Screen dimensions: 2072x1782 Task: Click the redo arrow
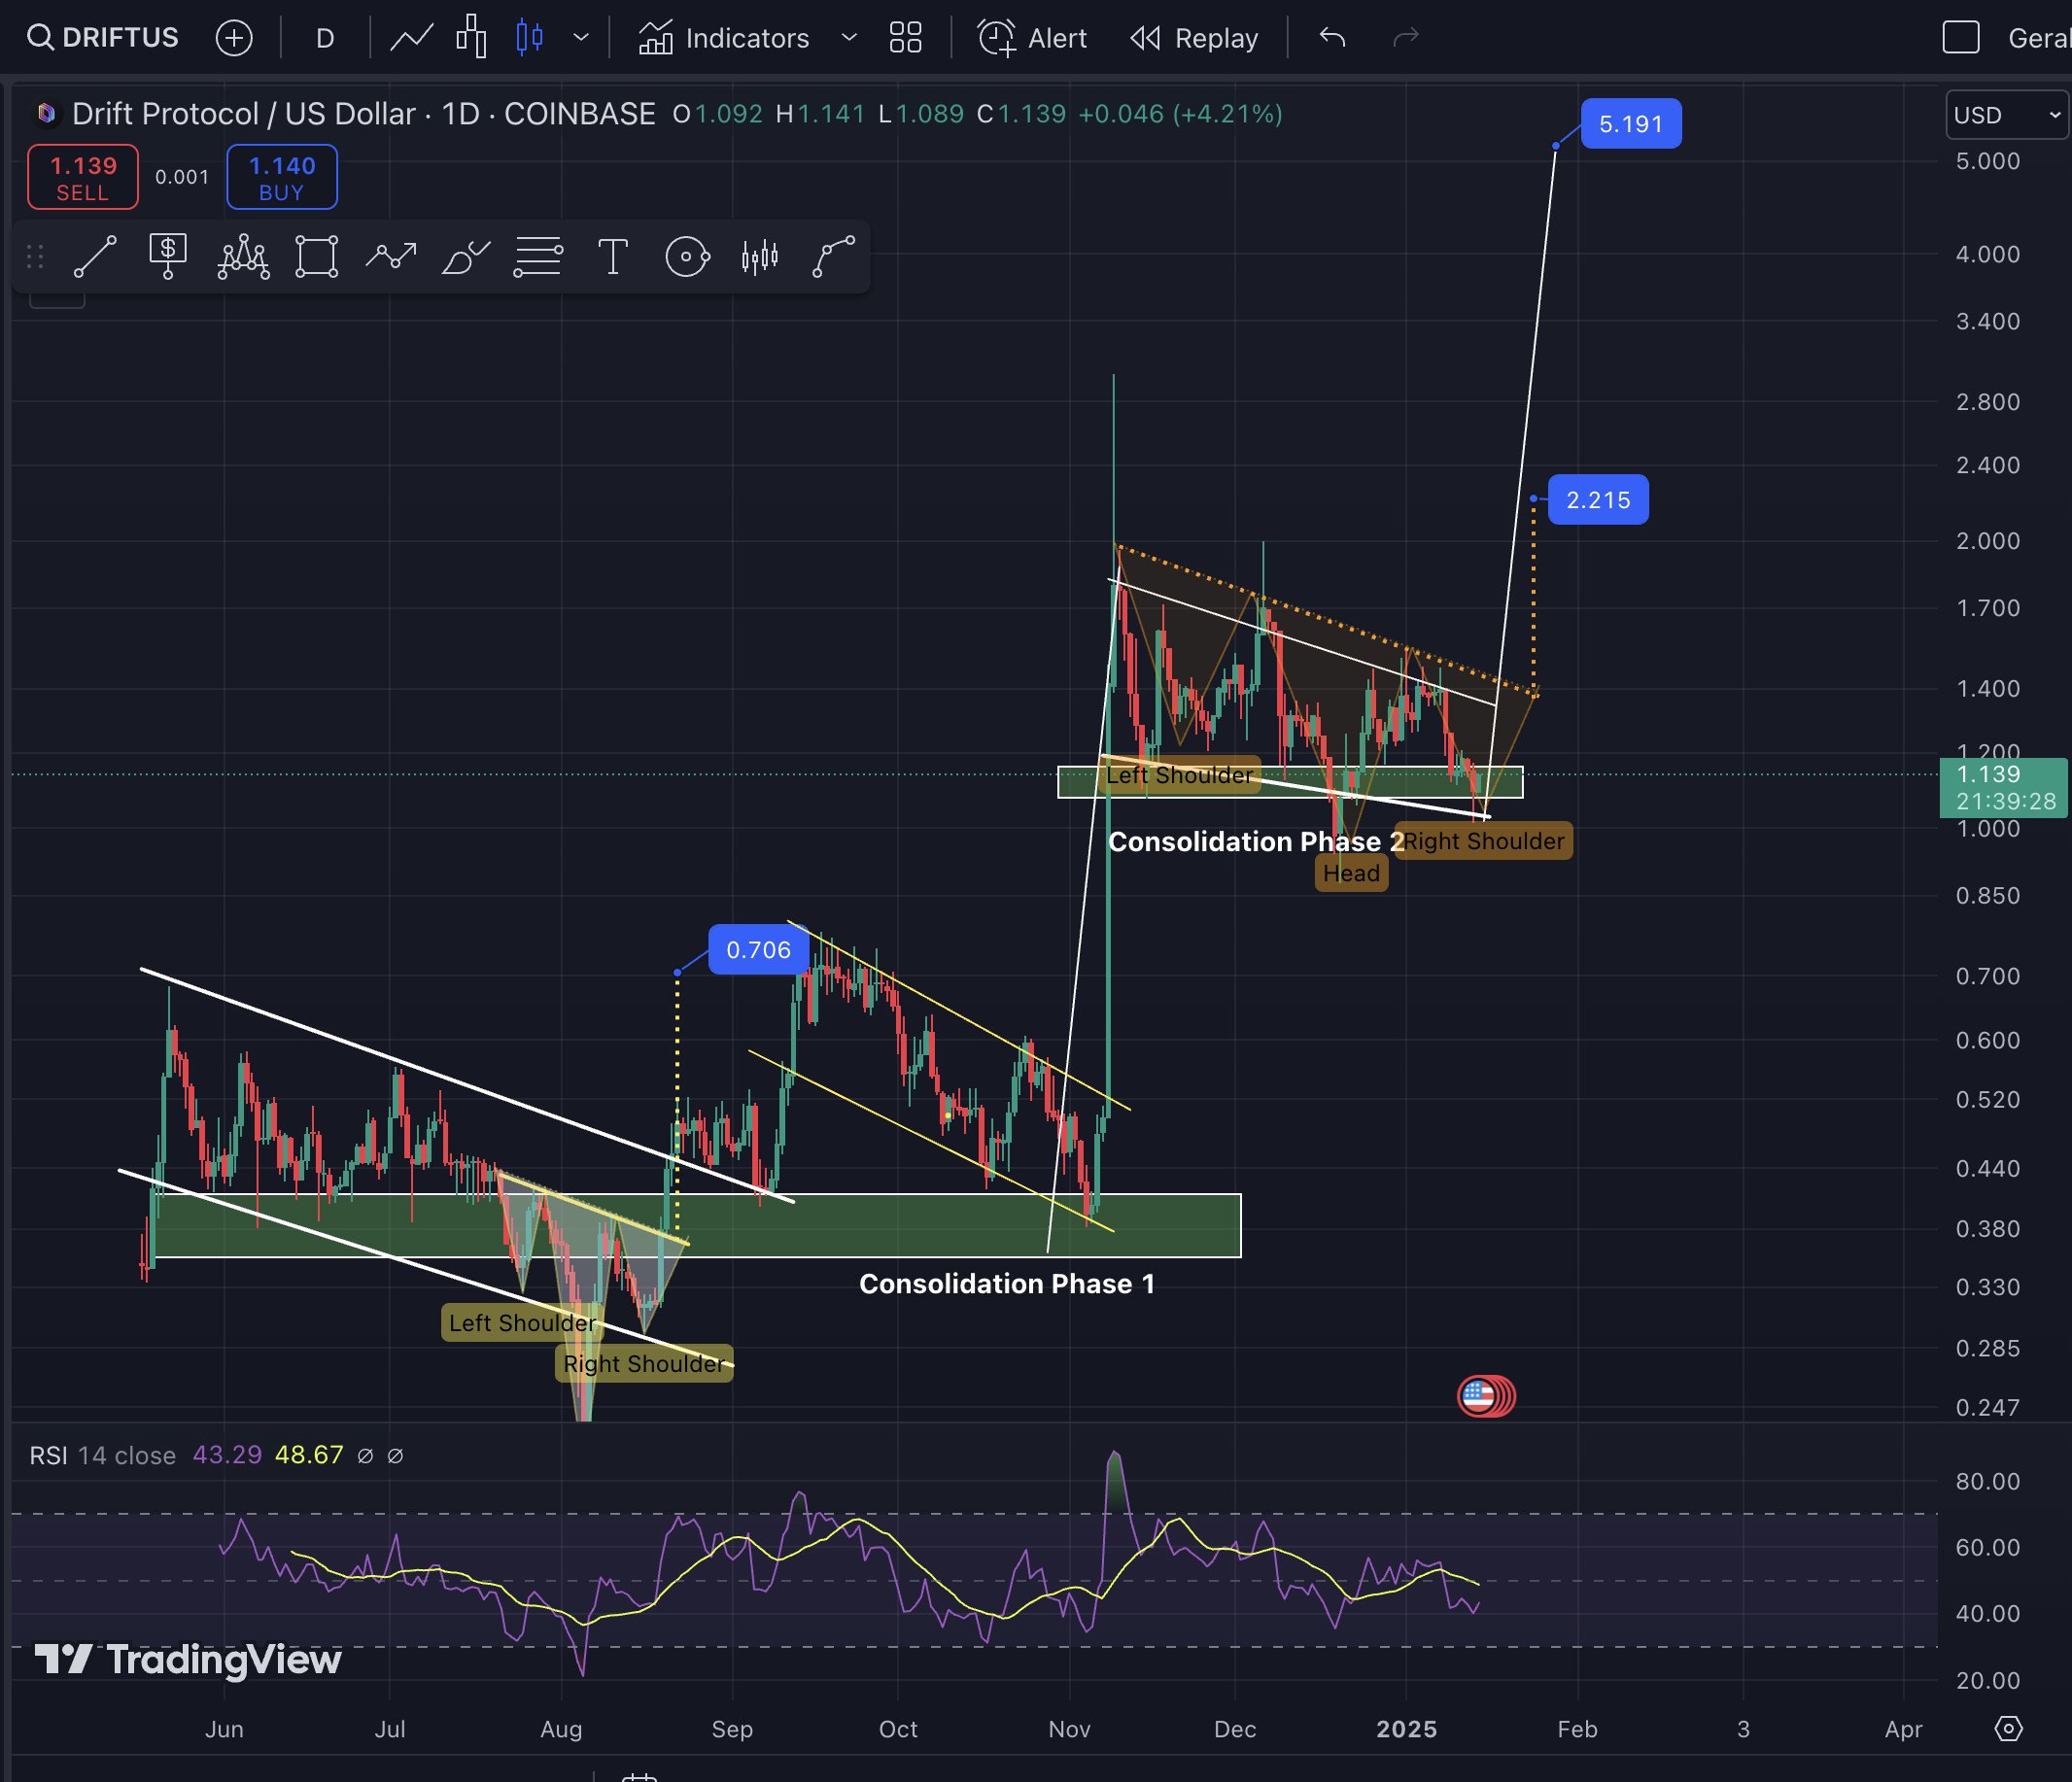1406,38
